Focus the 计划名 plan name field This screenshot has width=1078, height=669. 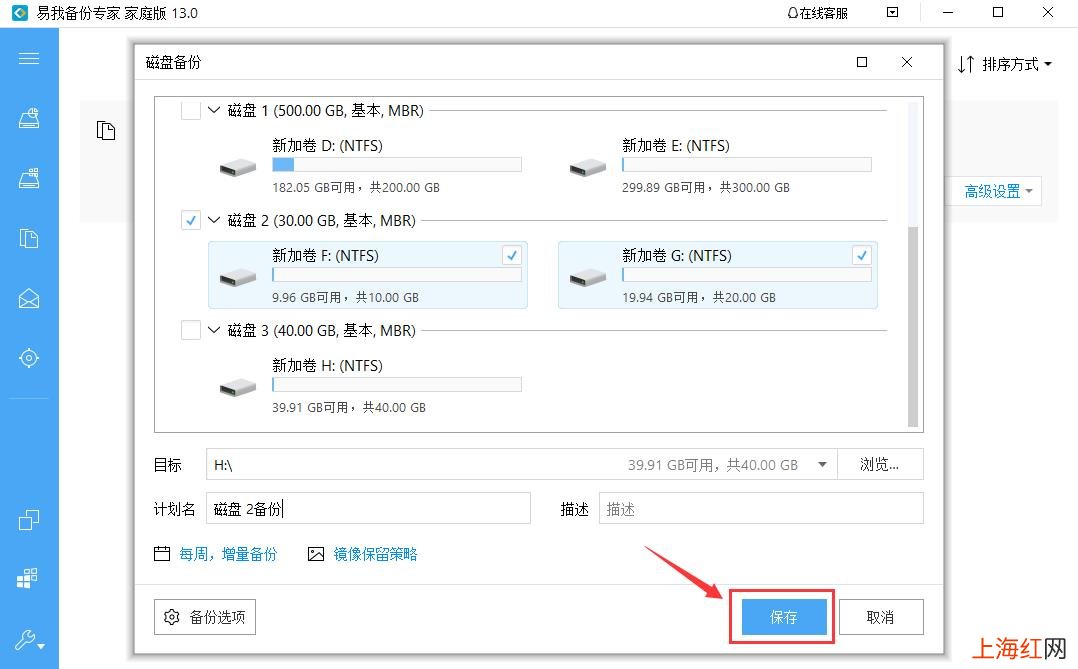pos(368,508)
